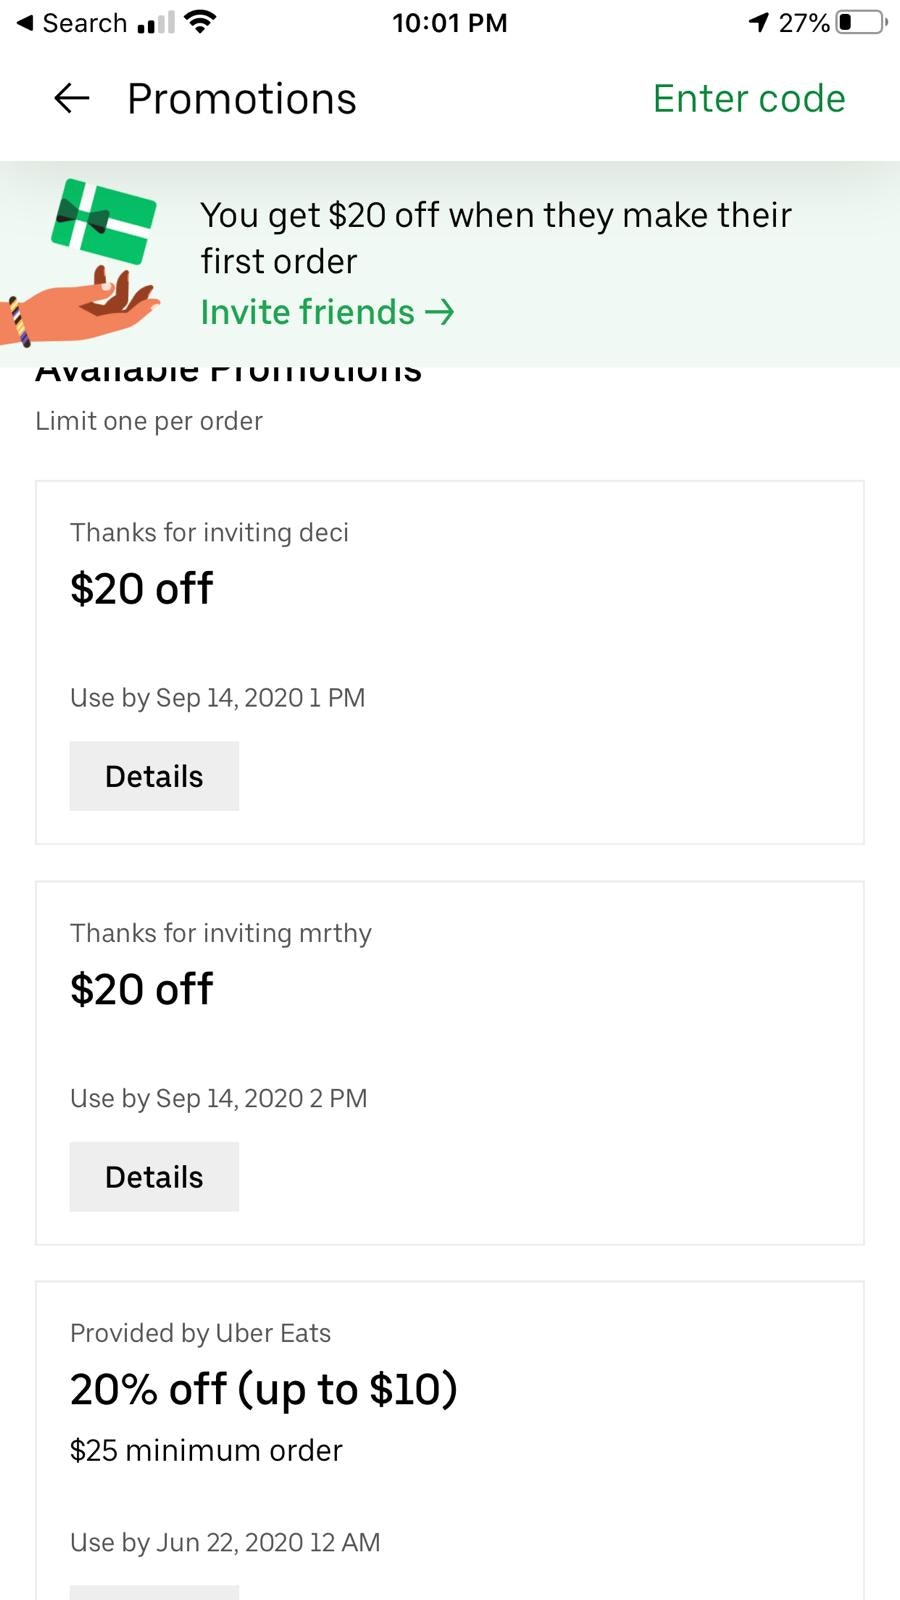Tap the Wi-Fi icon in status bar
The height and width of the screenshot is (1600, 900).
pos(201,22)
